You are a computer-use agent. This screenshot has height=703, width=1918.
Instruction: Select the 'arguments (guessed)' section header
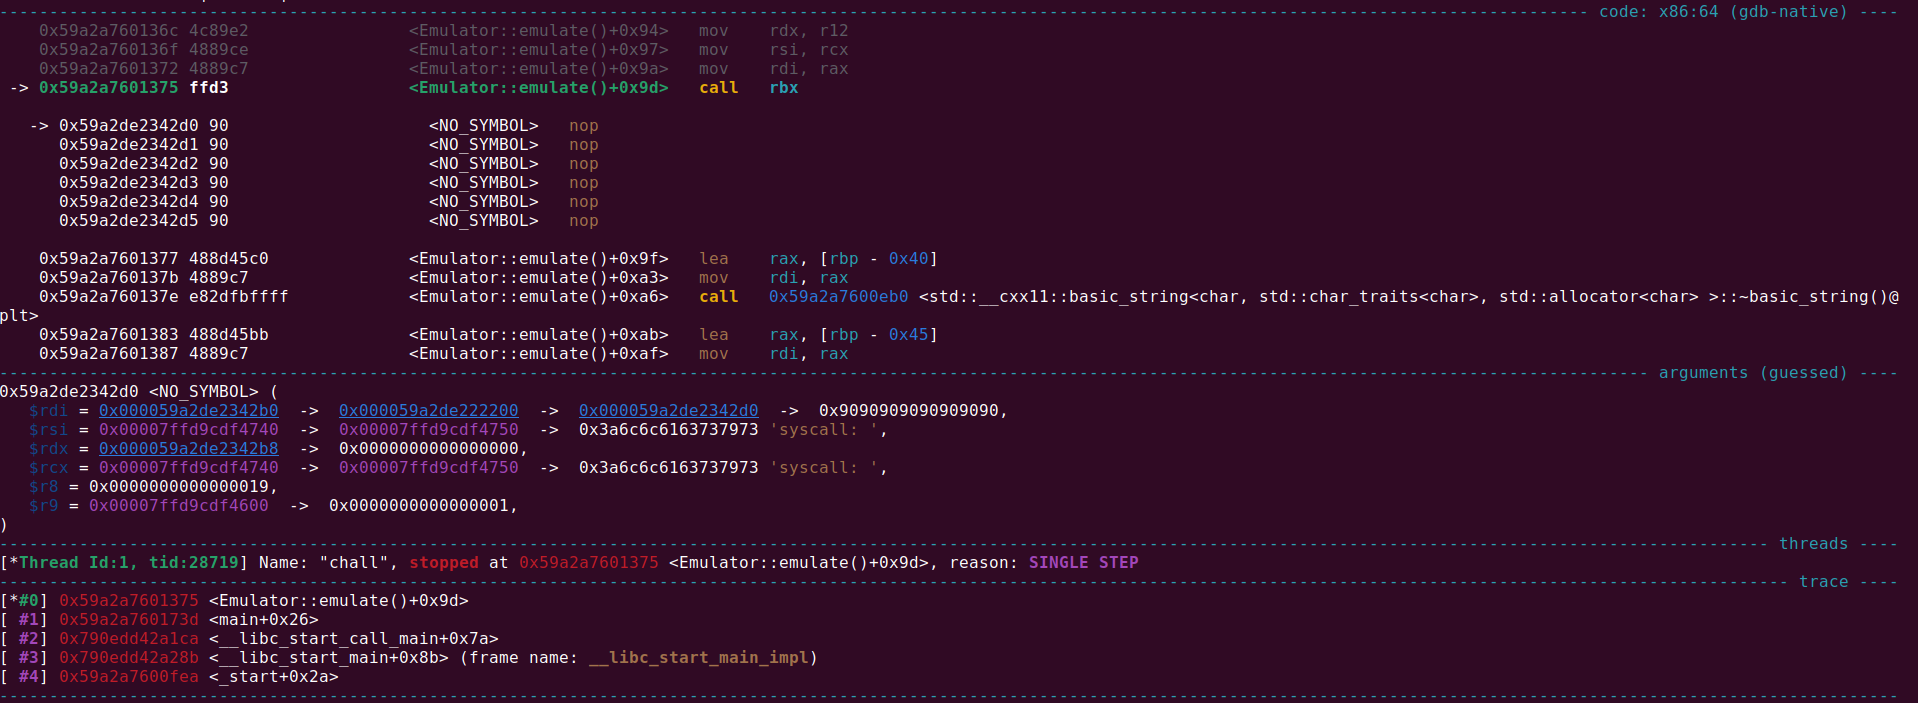point(1753,373)
